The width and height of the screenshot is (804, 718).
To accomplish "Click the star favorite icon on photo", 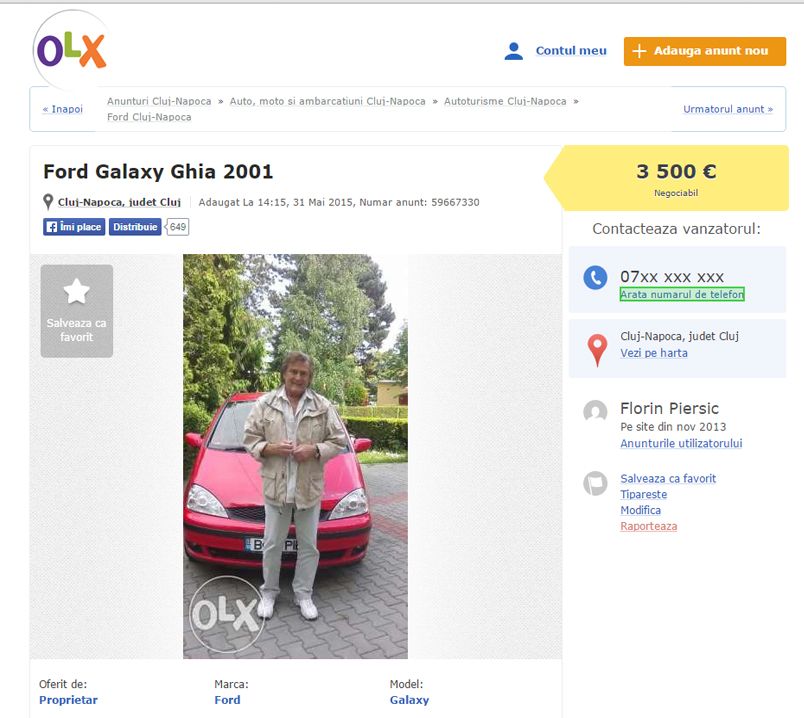I will (77, 291).
